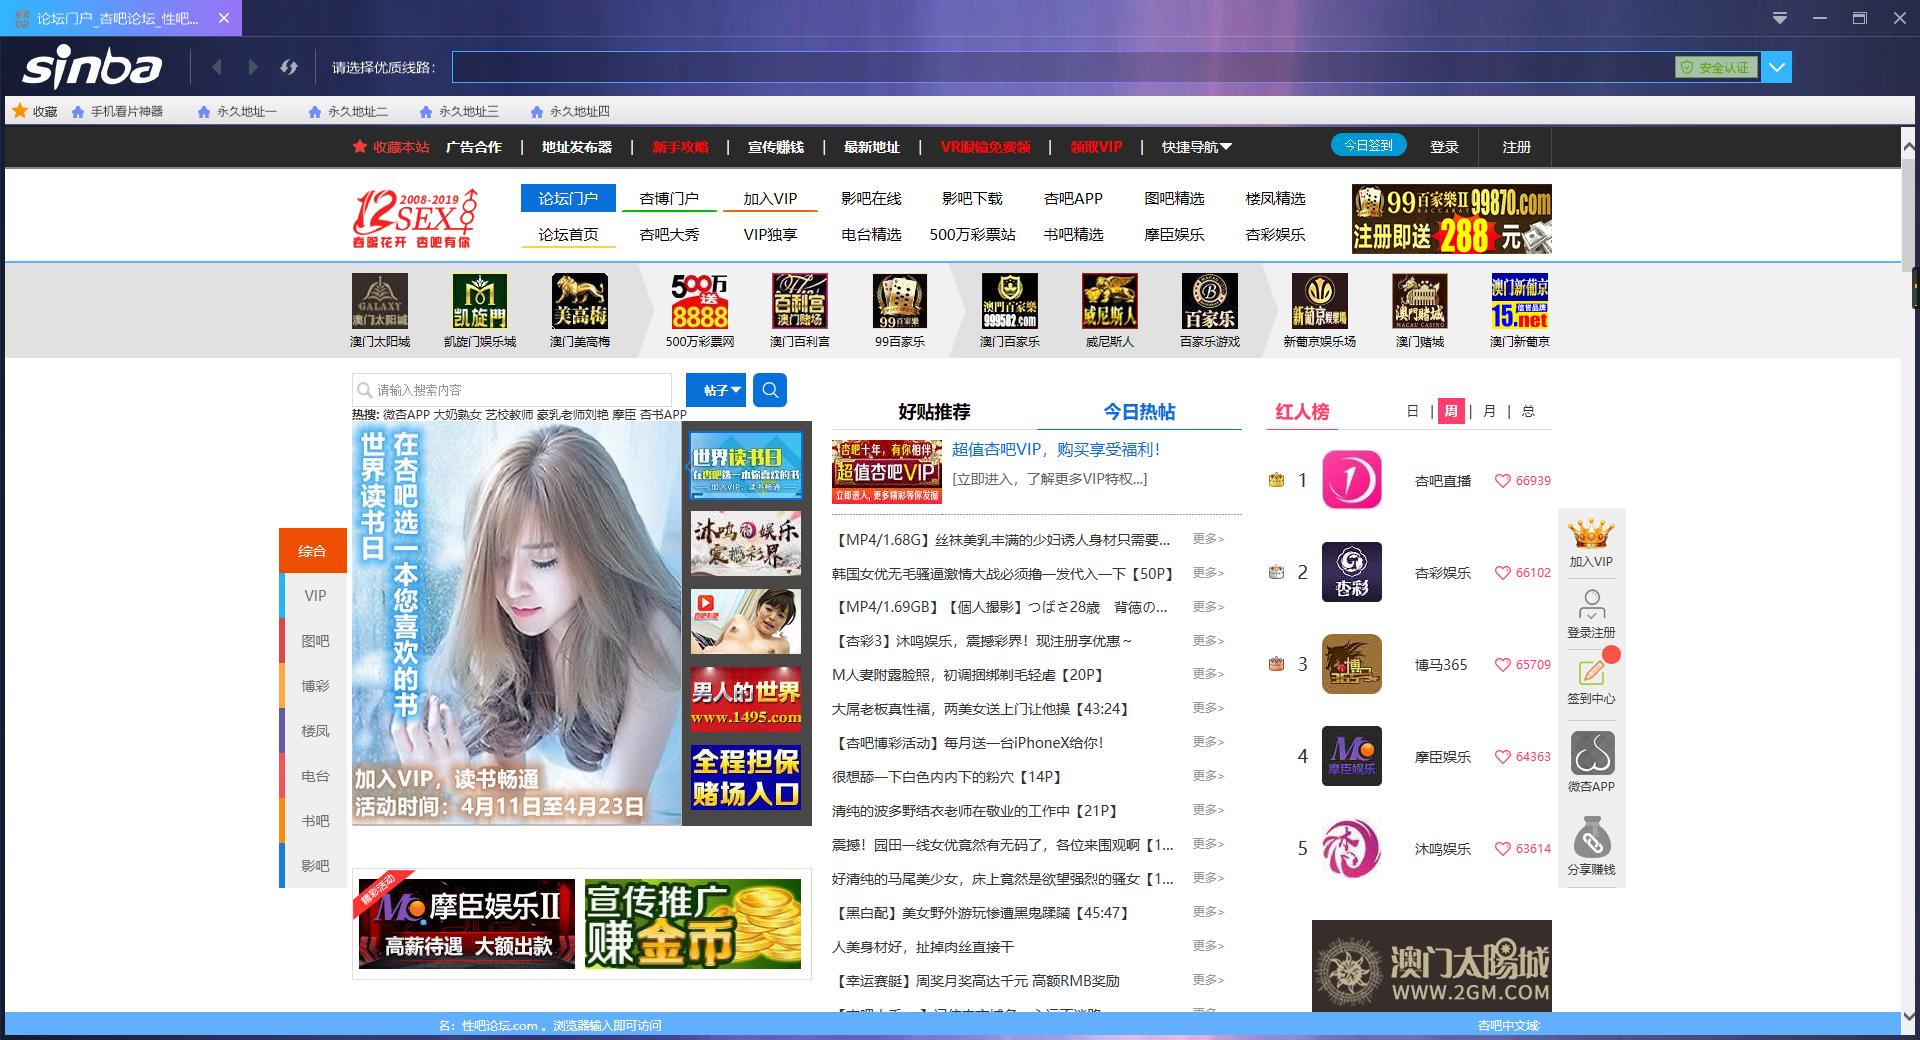Open the 永久地址二 bookmark
The height and width of the screenshot is (1040, 1920).
point(348,111)
